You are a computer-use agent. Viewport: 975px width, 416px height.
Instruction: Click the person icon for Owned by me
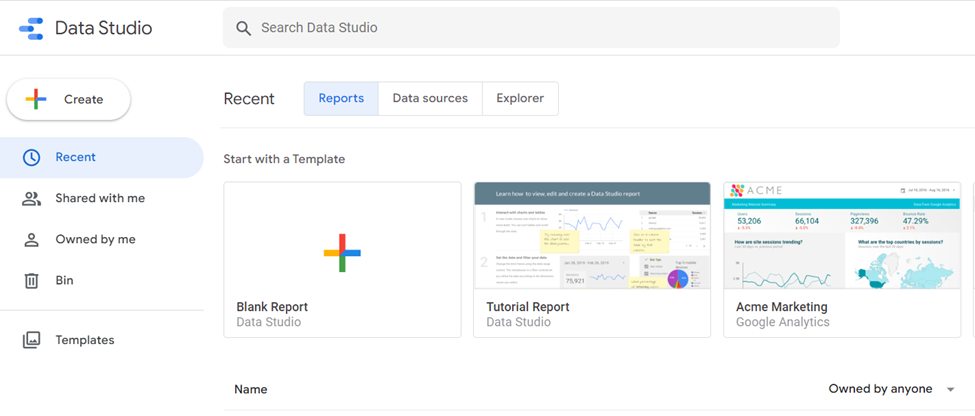coord(31,240)
